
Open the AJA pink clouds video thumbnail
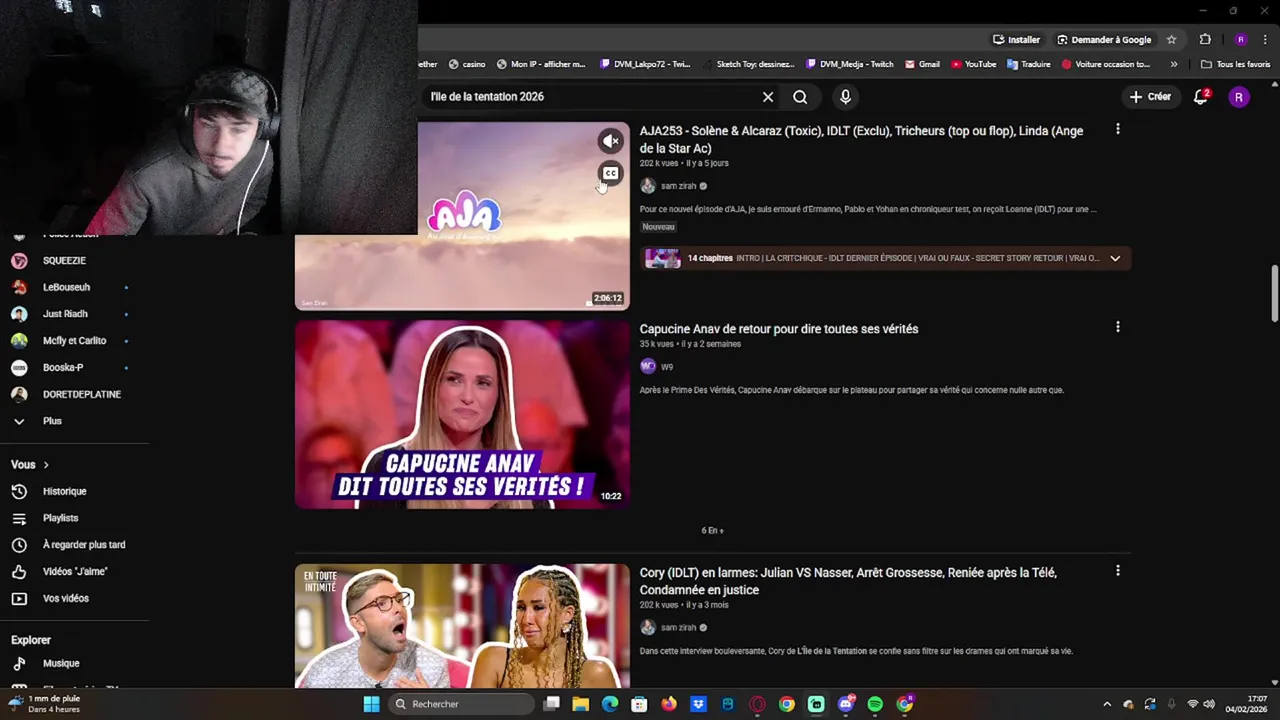[x=462, y=216]
